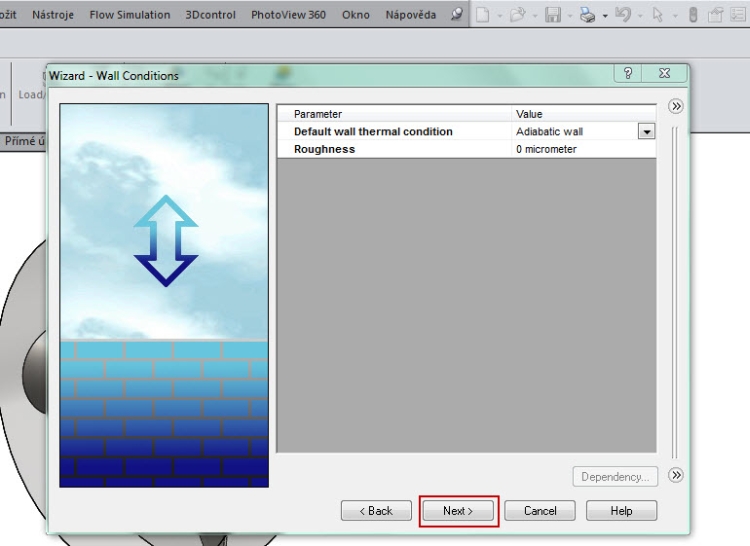
Task: Click the Cancel button
Action: [x=540, y=511]
